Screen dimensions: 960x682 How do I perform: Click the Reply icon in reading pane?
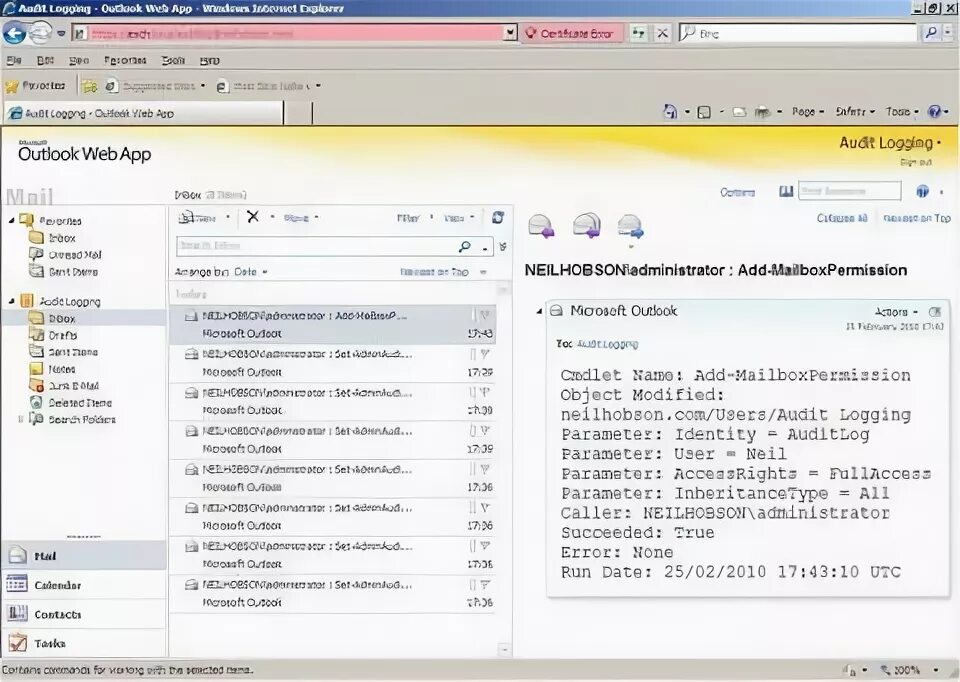point(541,226)
